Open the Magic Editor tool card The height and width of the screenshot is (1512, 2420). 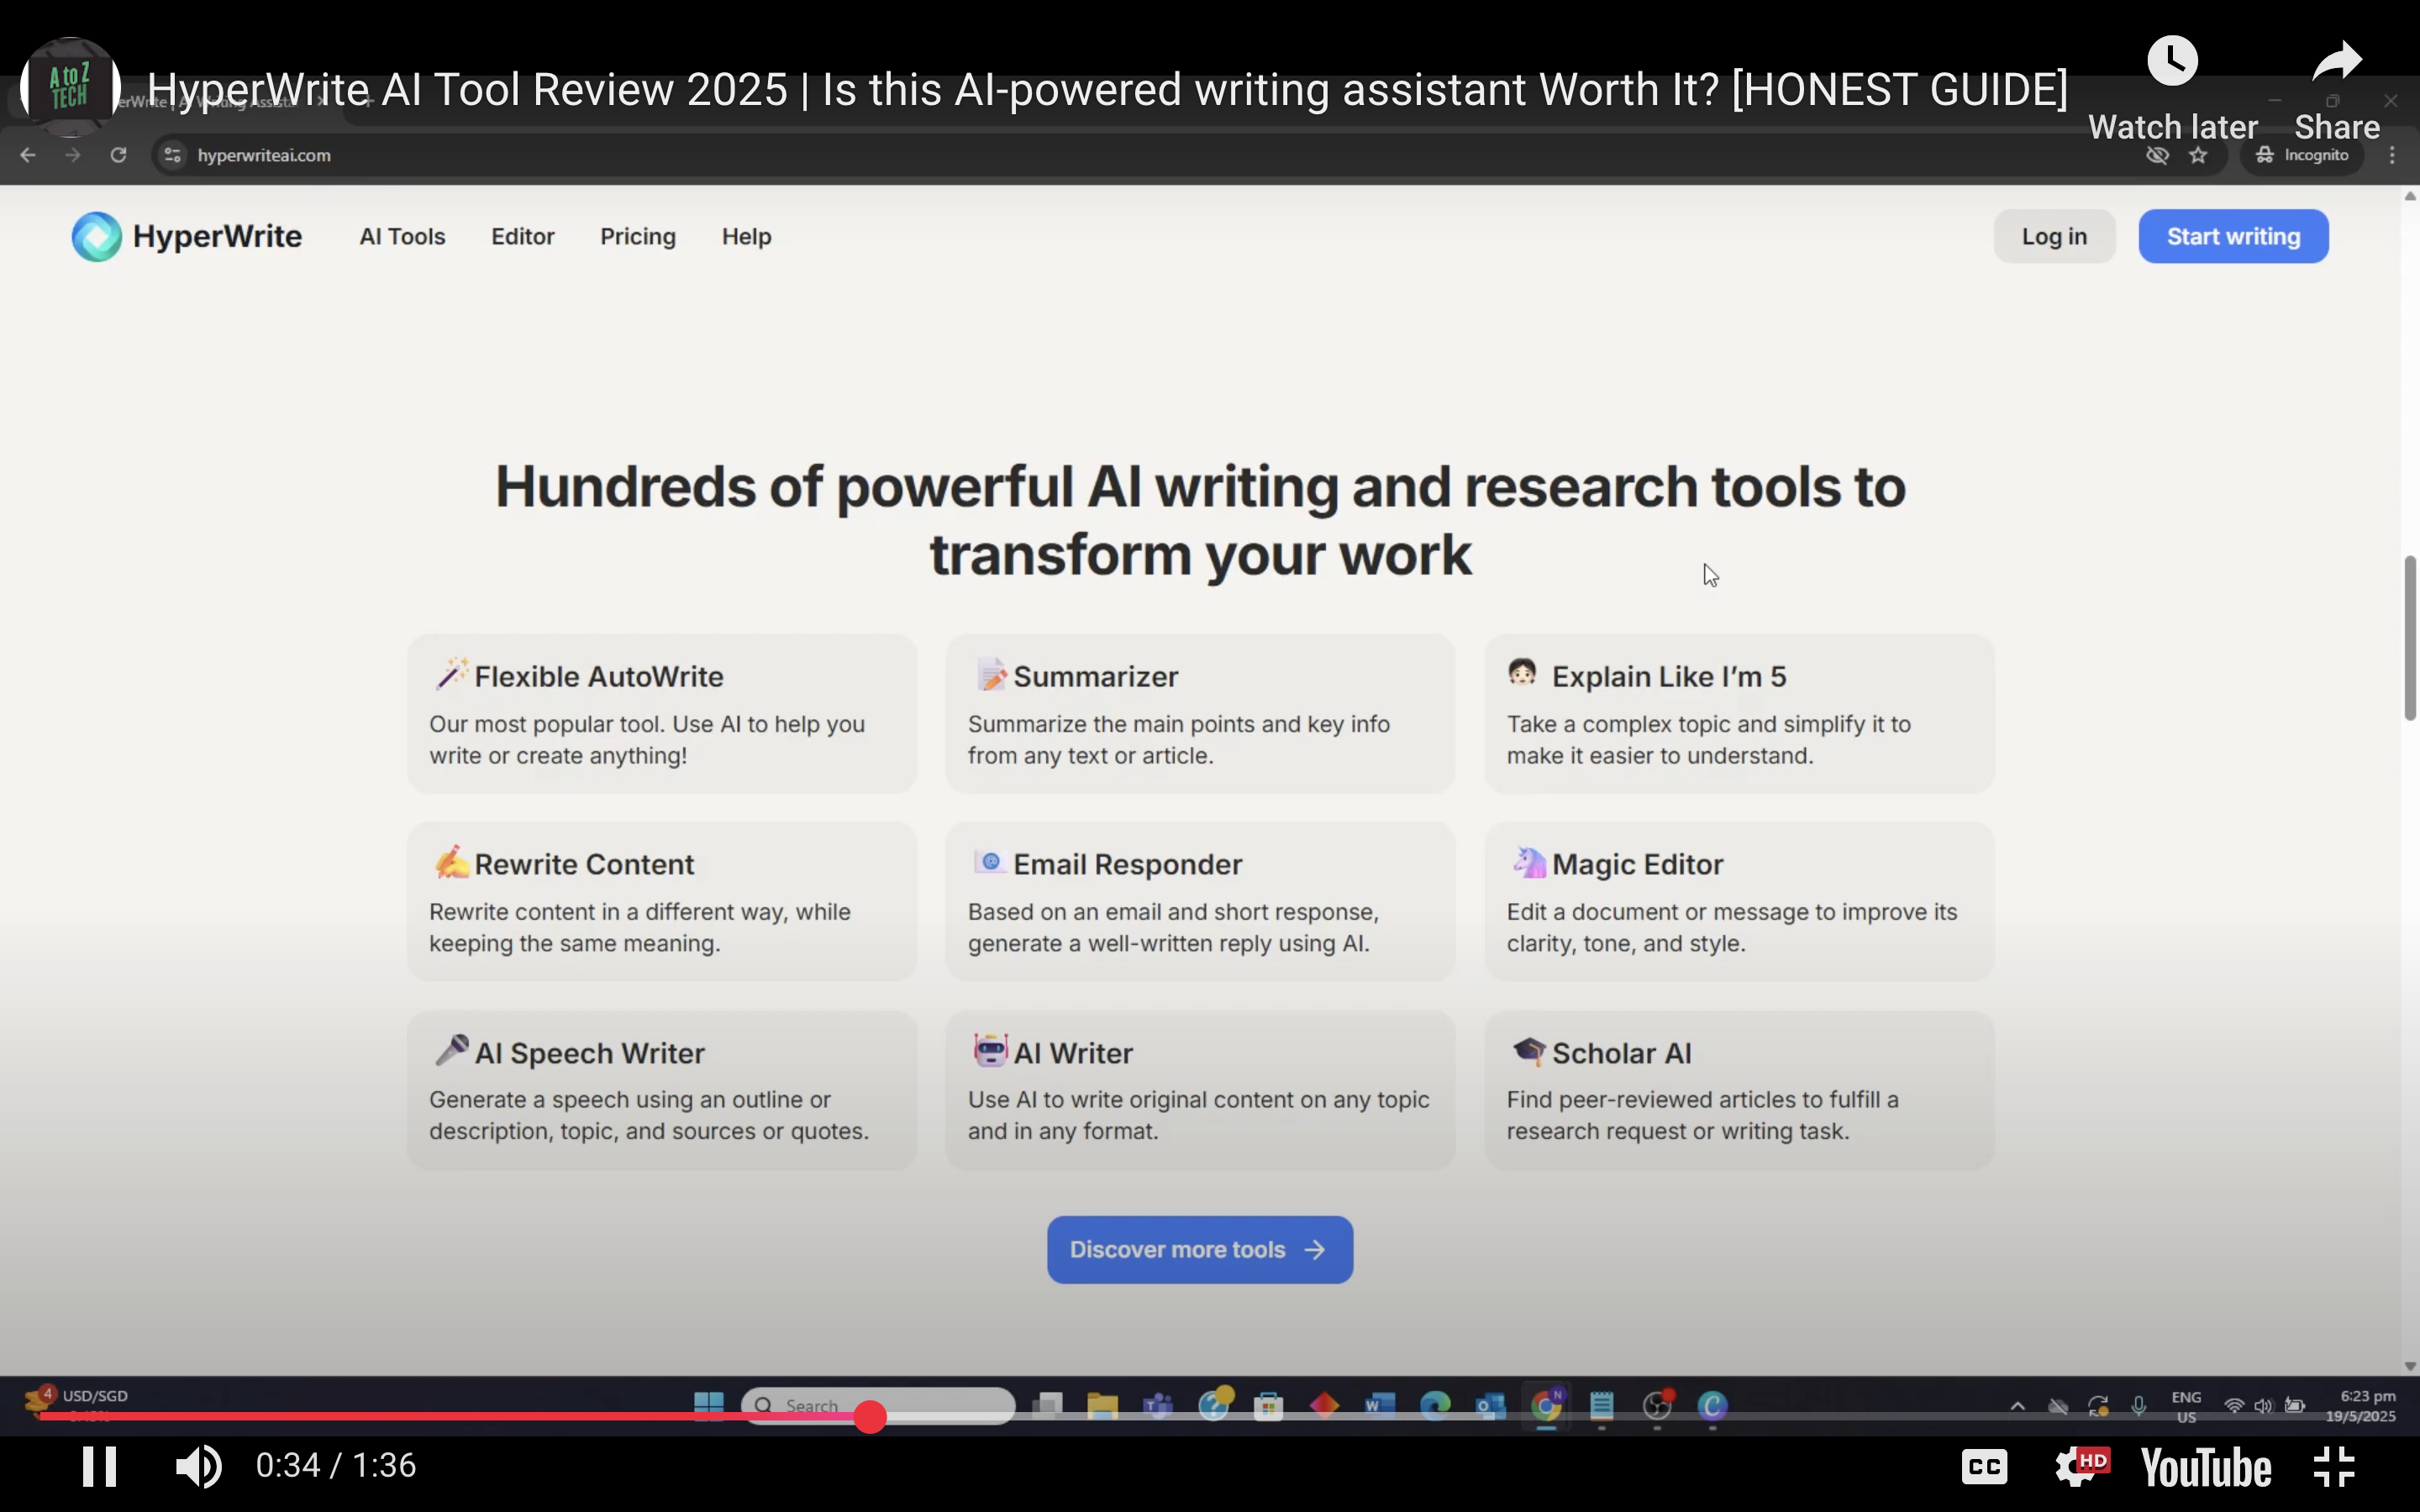(1739, 901)
